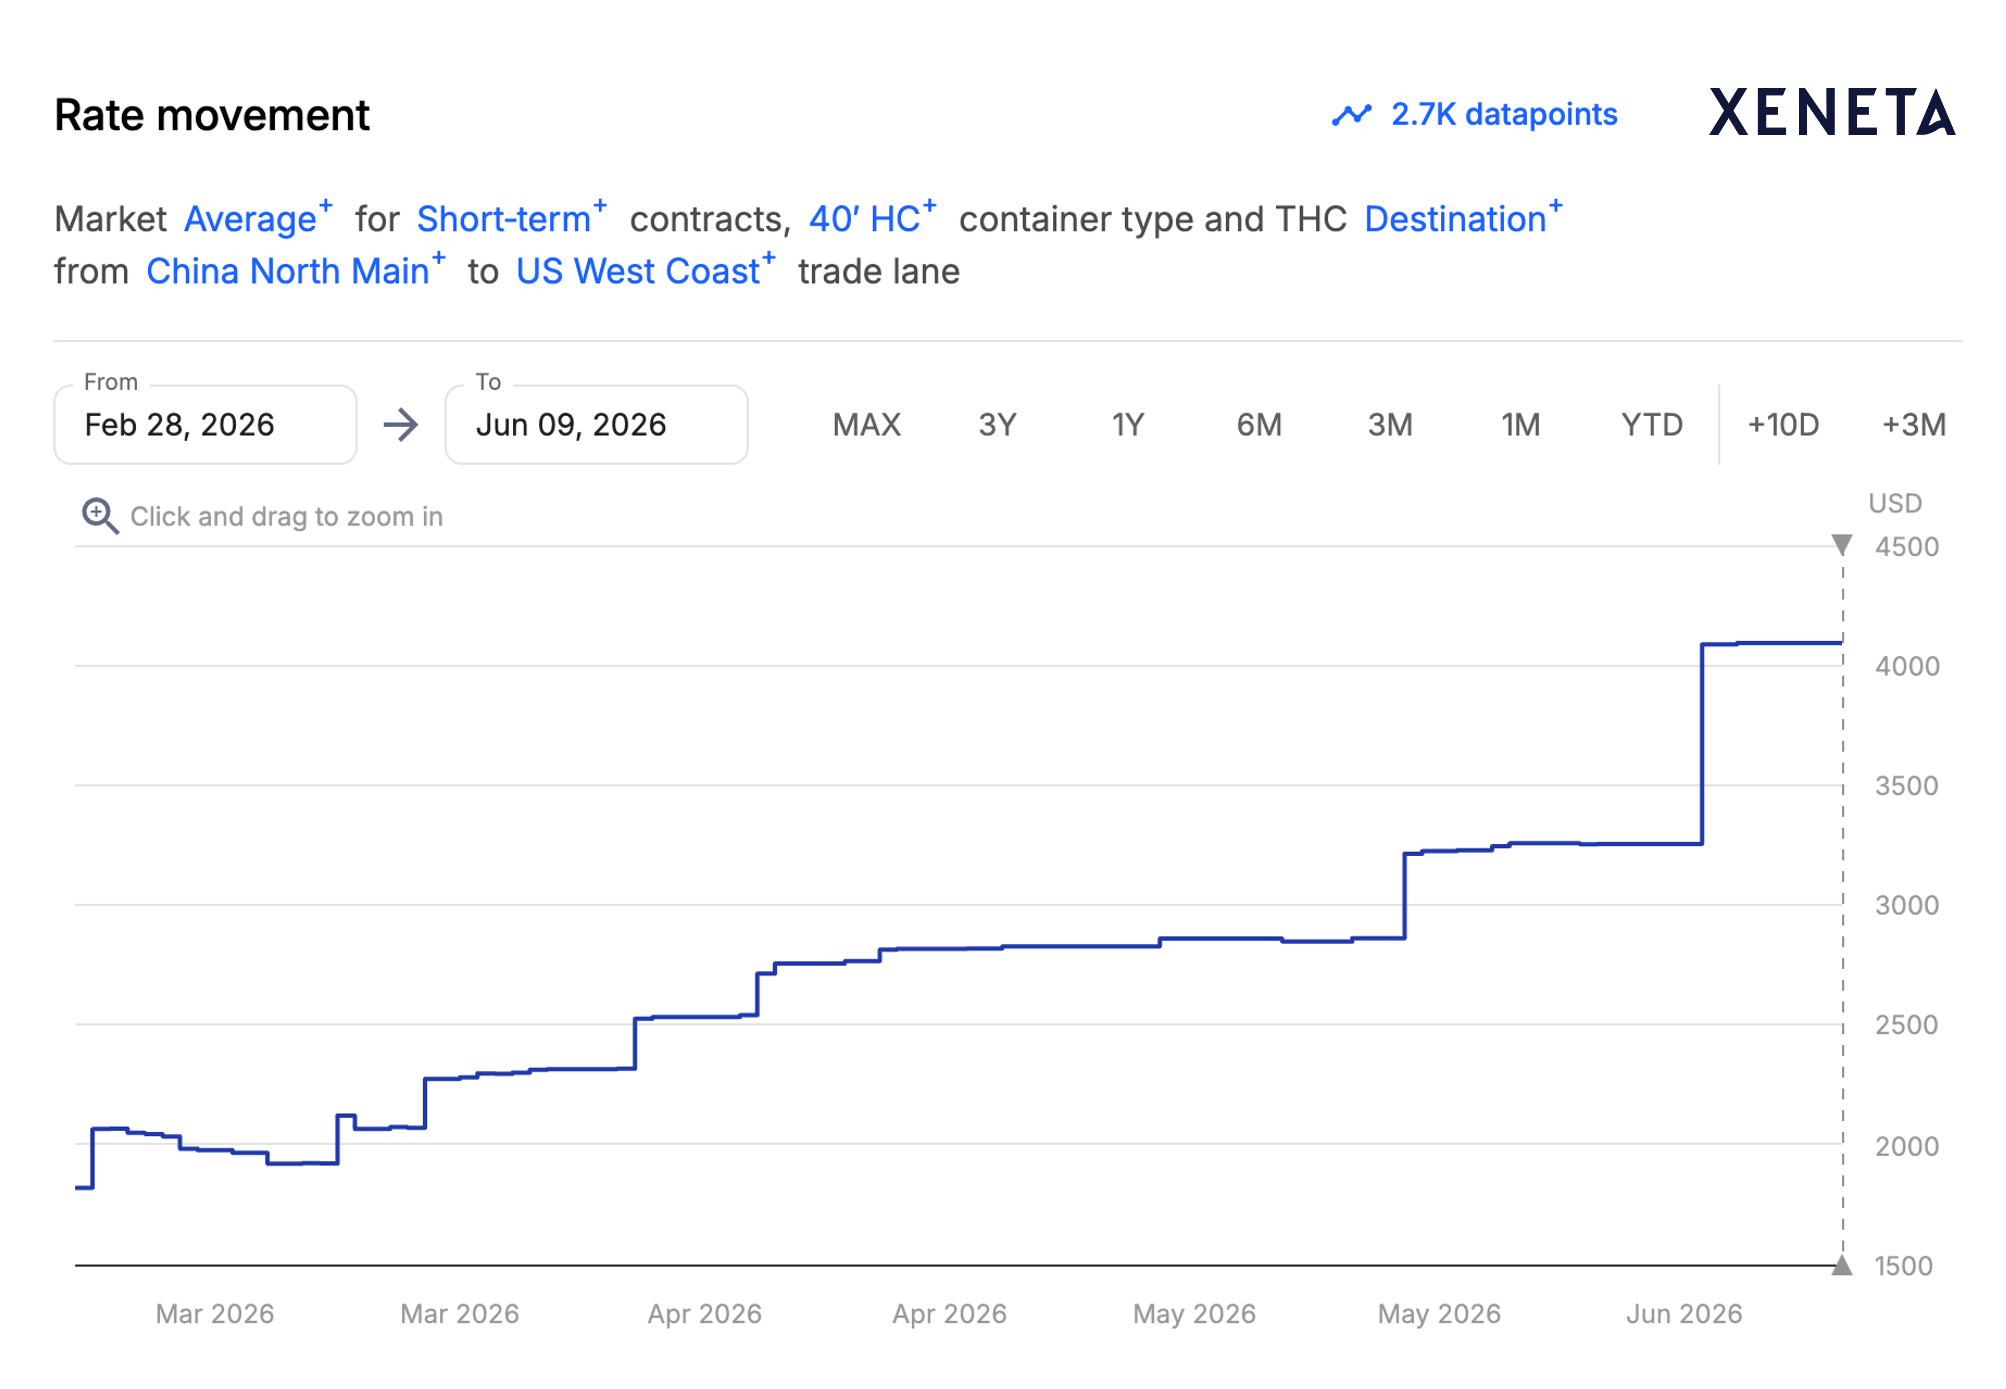Image resolution: width=2006 pixels, height=1389 pixels.
Task: Open the 40' HC container type dropdown
Action: click(872, 218)
